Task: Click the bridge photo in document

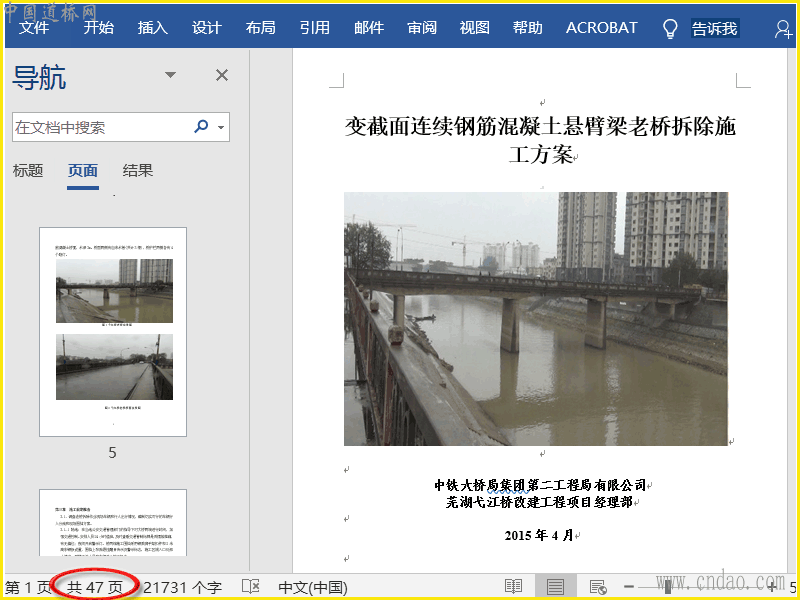Action: click(536, 319)
